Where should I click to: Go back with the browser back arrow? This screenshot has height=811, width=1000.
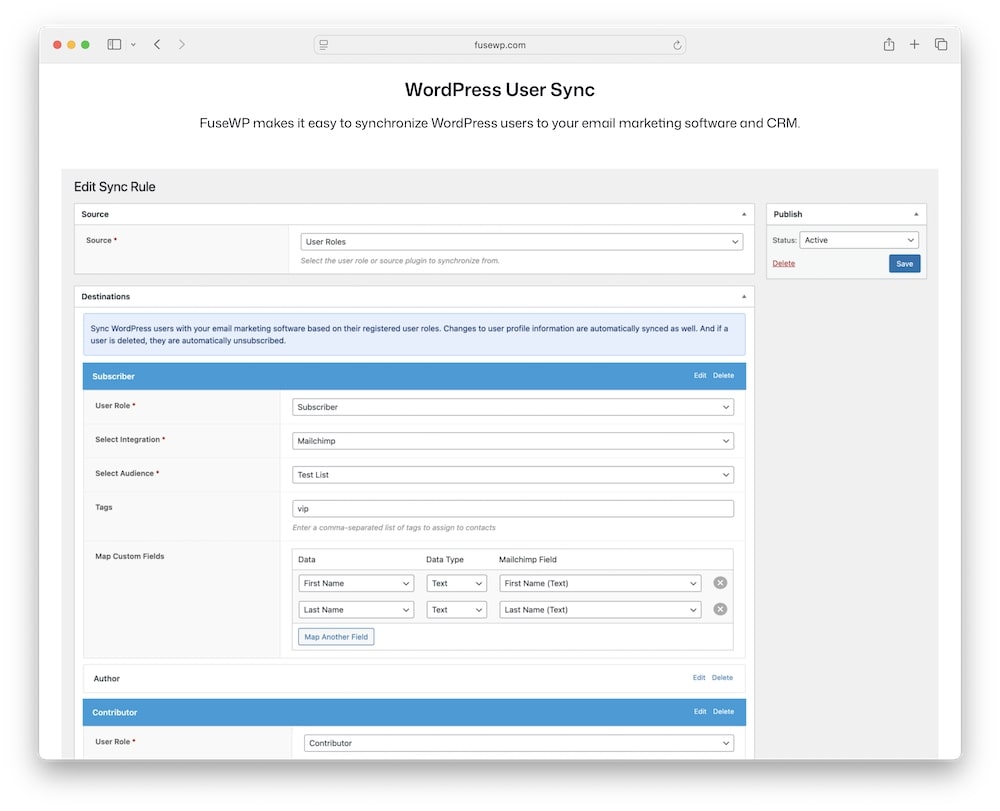pos(157,45)
